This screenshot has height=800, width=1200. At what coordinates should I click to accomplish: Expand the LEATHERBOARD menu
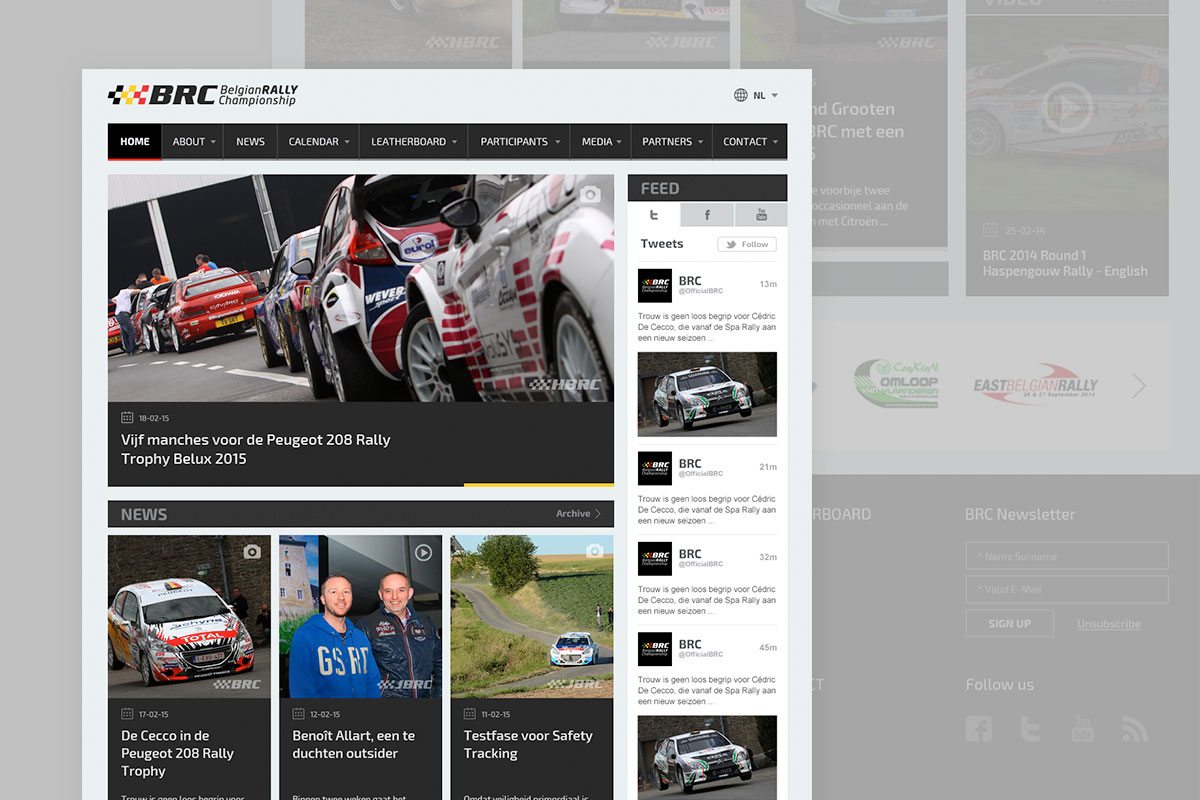[x=413, y=142]
